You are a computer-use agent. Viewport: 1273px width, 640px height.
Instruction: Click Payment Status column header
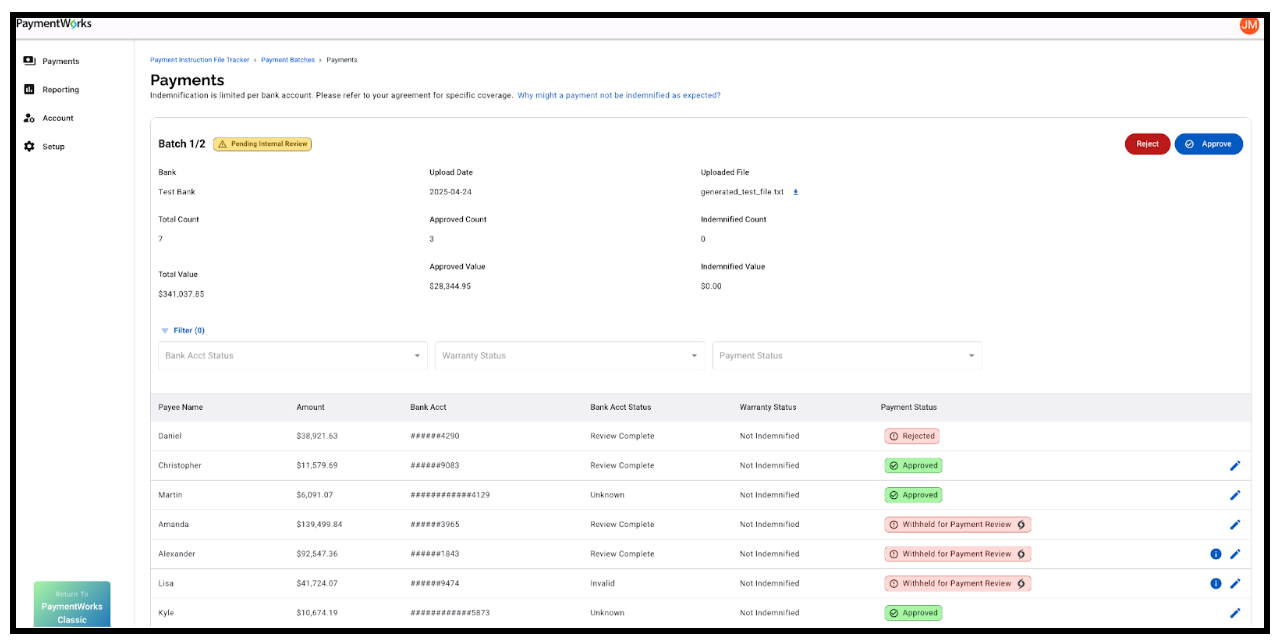point(909,407)
